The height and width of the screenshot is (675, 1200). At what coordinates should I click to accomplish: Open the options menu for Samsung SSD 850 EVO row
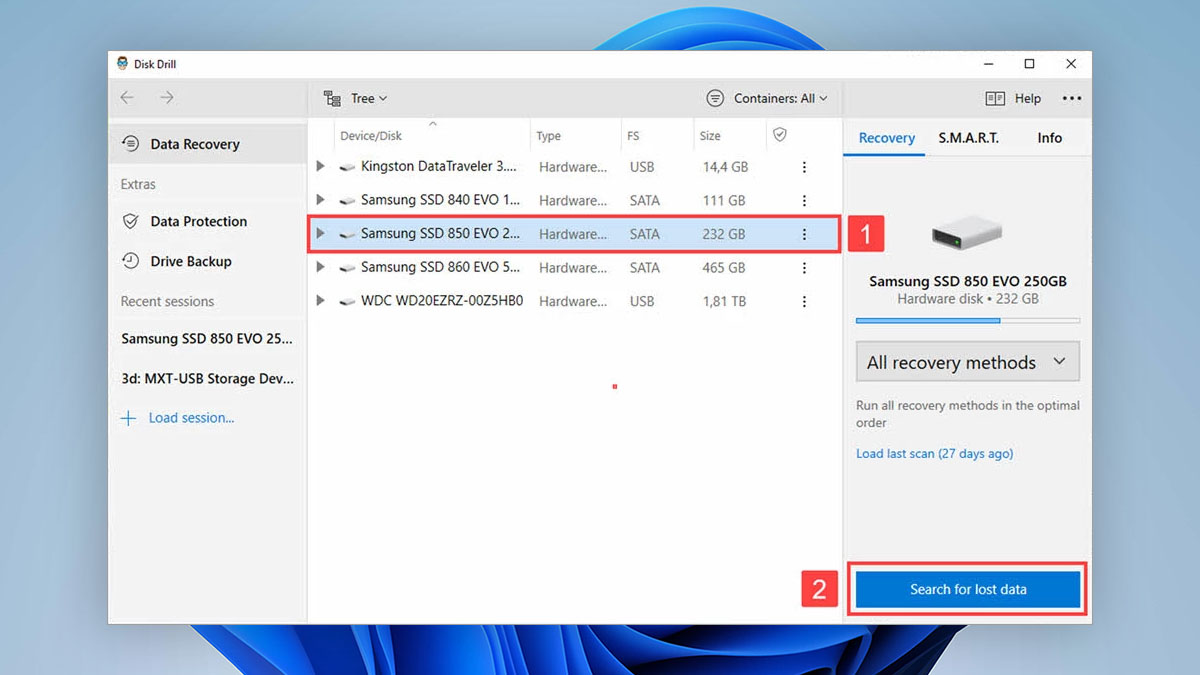click(804, 234)
